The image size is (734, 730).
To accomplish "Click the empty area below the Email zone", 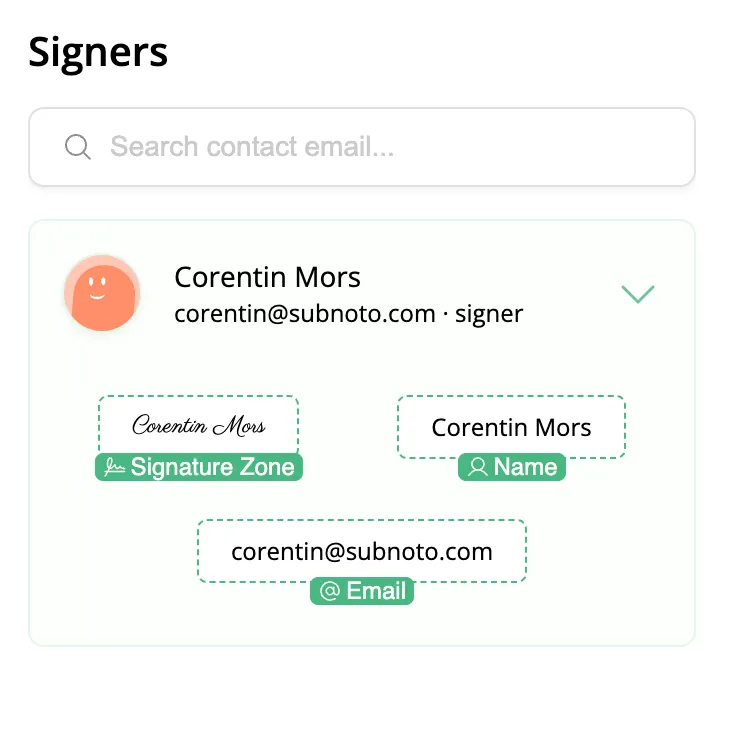I will pos(361,624).
